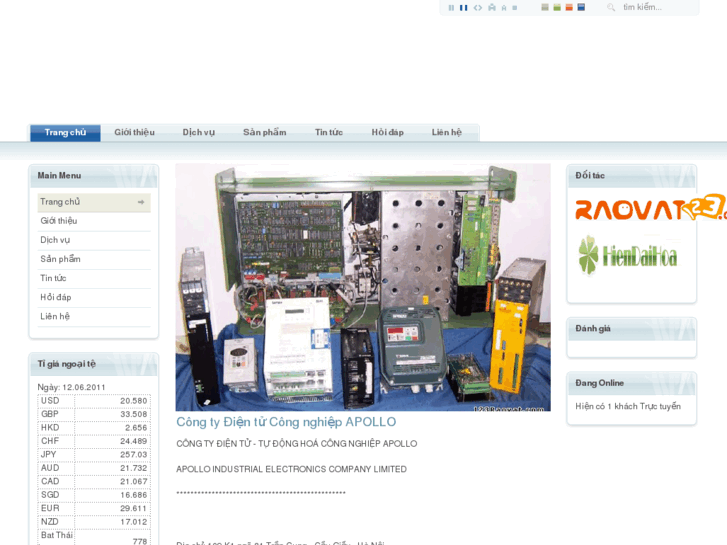Go to 'Liên hệ' in top navigation
This screenshot has height=545, width=727.
coord(446,133)
